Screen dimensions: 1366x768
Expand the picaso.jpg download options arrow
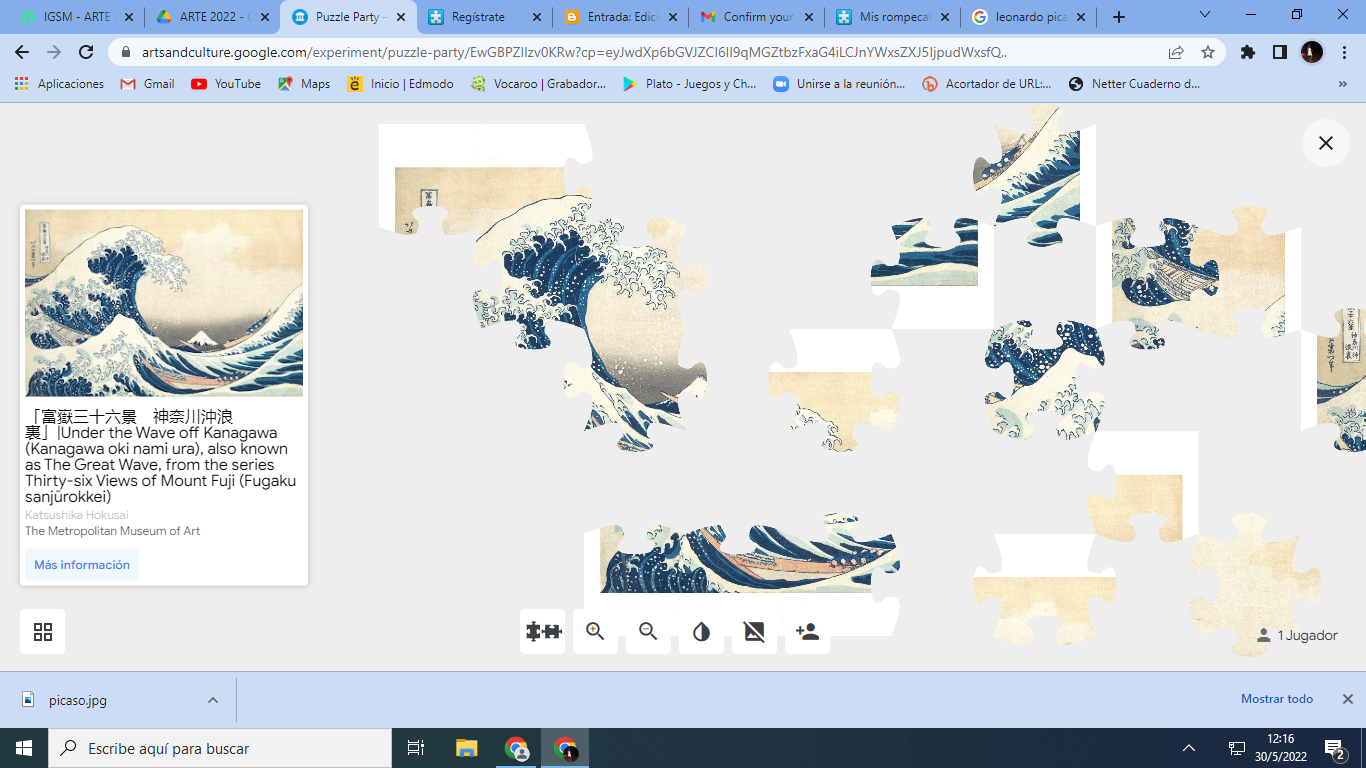click(x=212, y=700)
